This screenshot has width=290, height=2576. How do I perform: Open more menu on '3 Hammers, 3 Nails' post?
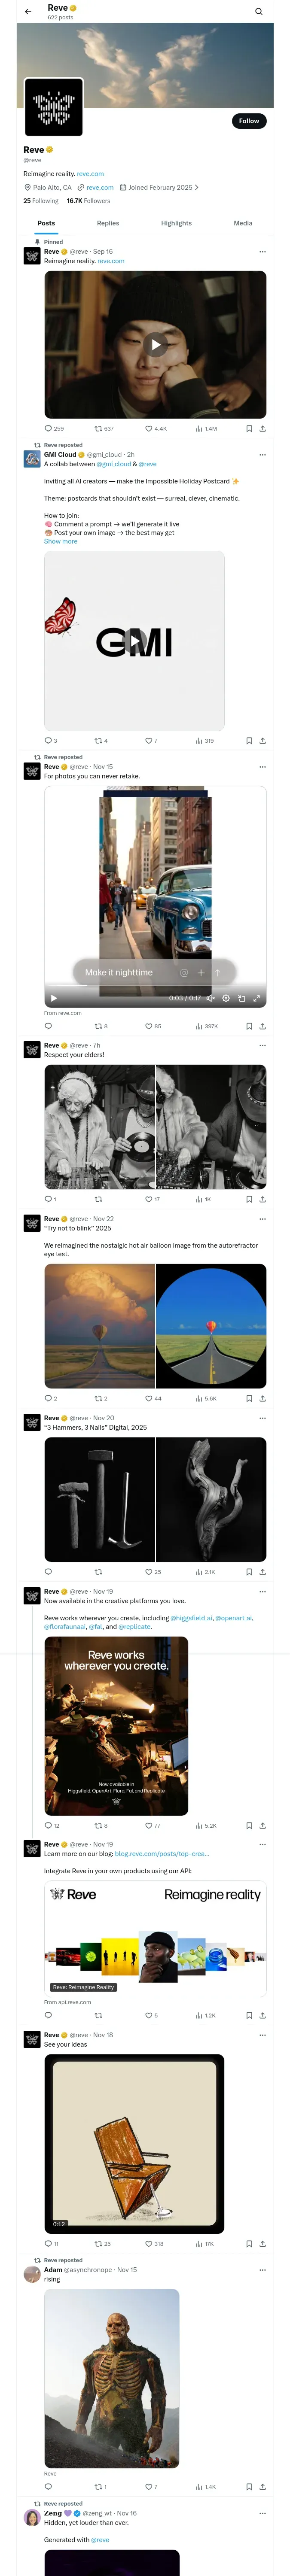click(x=263, y=1418)
